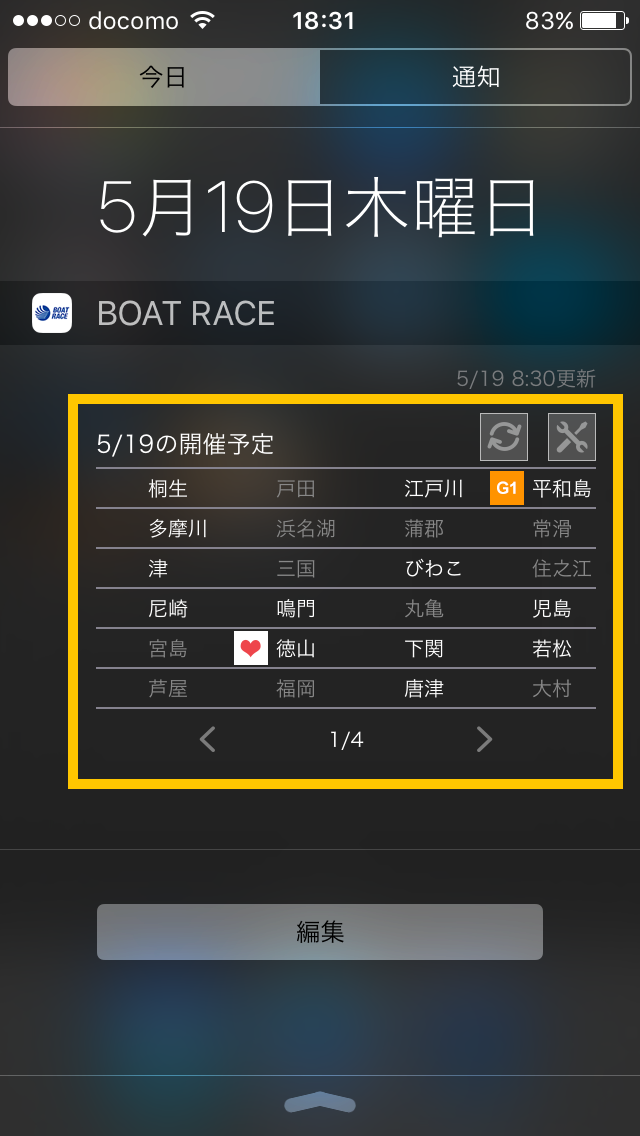Switch to the 通知 tab

[x=475, y=78]
